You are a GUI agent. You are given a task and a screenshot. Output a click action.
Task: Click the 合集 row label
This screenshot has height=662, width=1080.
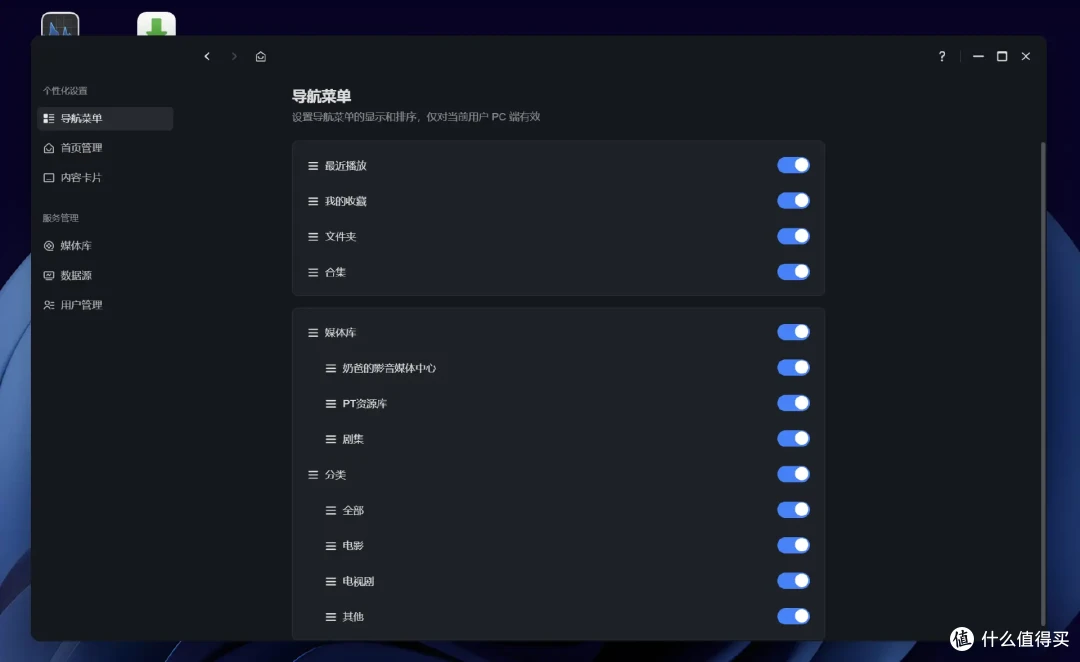click(335, 273)
